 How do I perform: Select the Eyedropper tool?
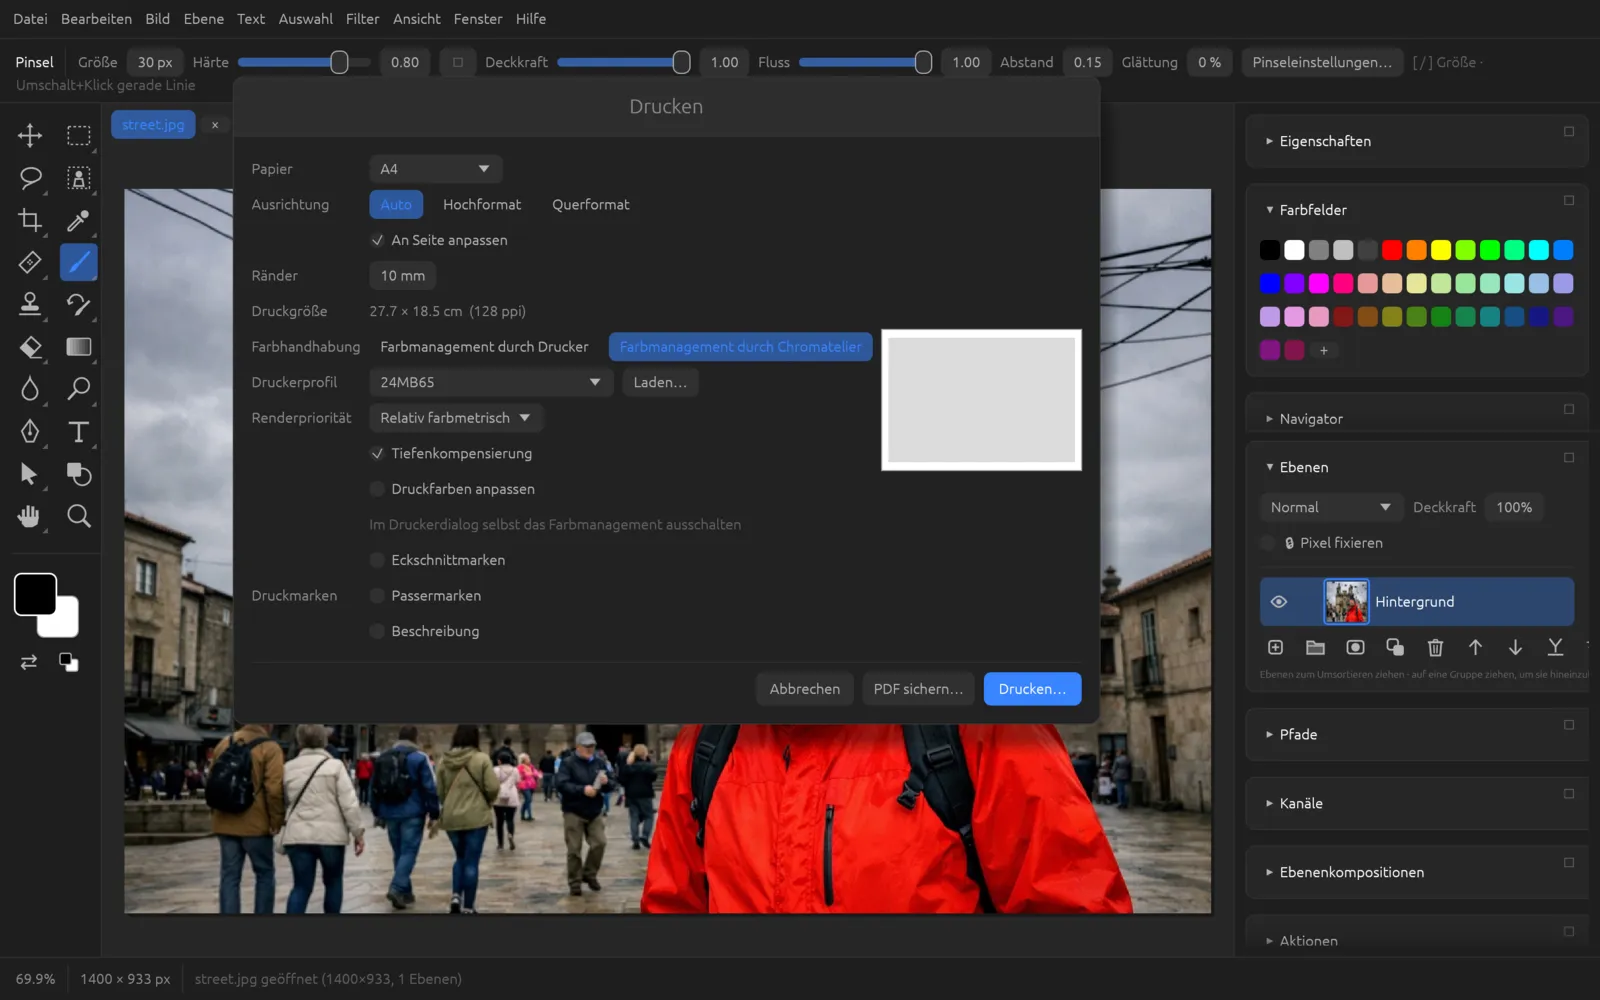tap(78, 220)
